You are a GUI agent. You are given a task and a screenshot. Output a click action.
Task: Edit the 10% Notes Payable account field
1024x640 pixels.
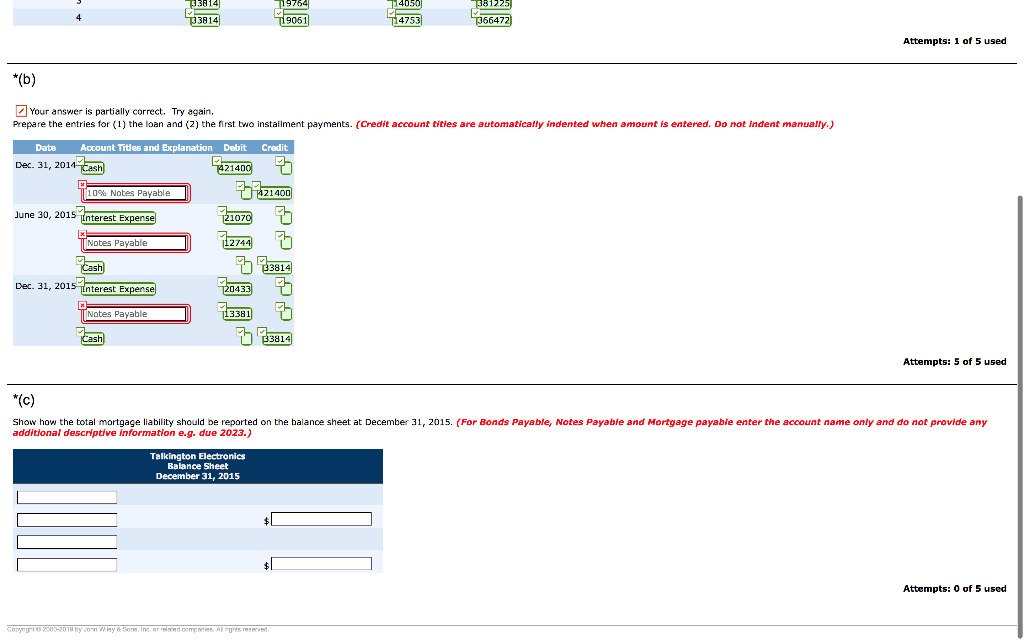coord(136,193)
